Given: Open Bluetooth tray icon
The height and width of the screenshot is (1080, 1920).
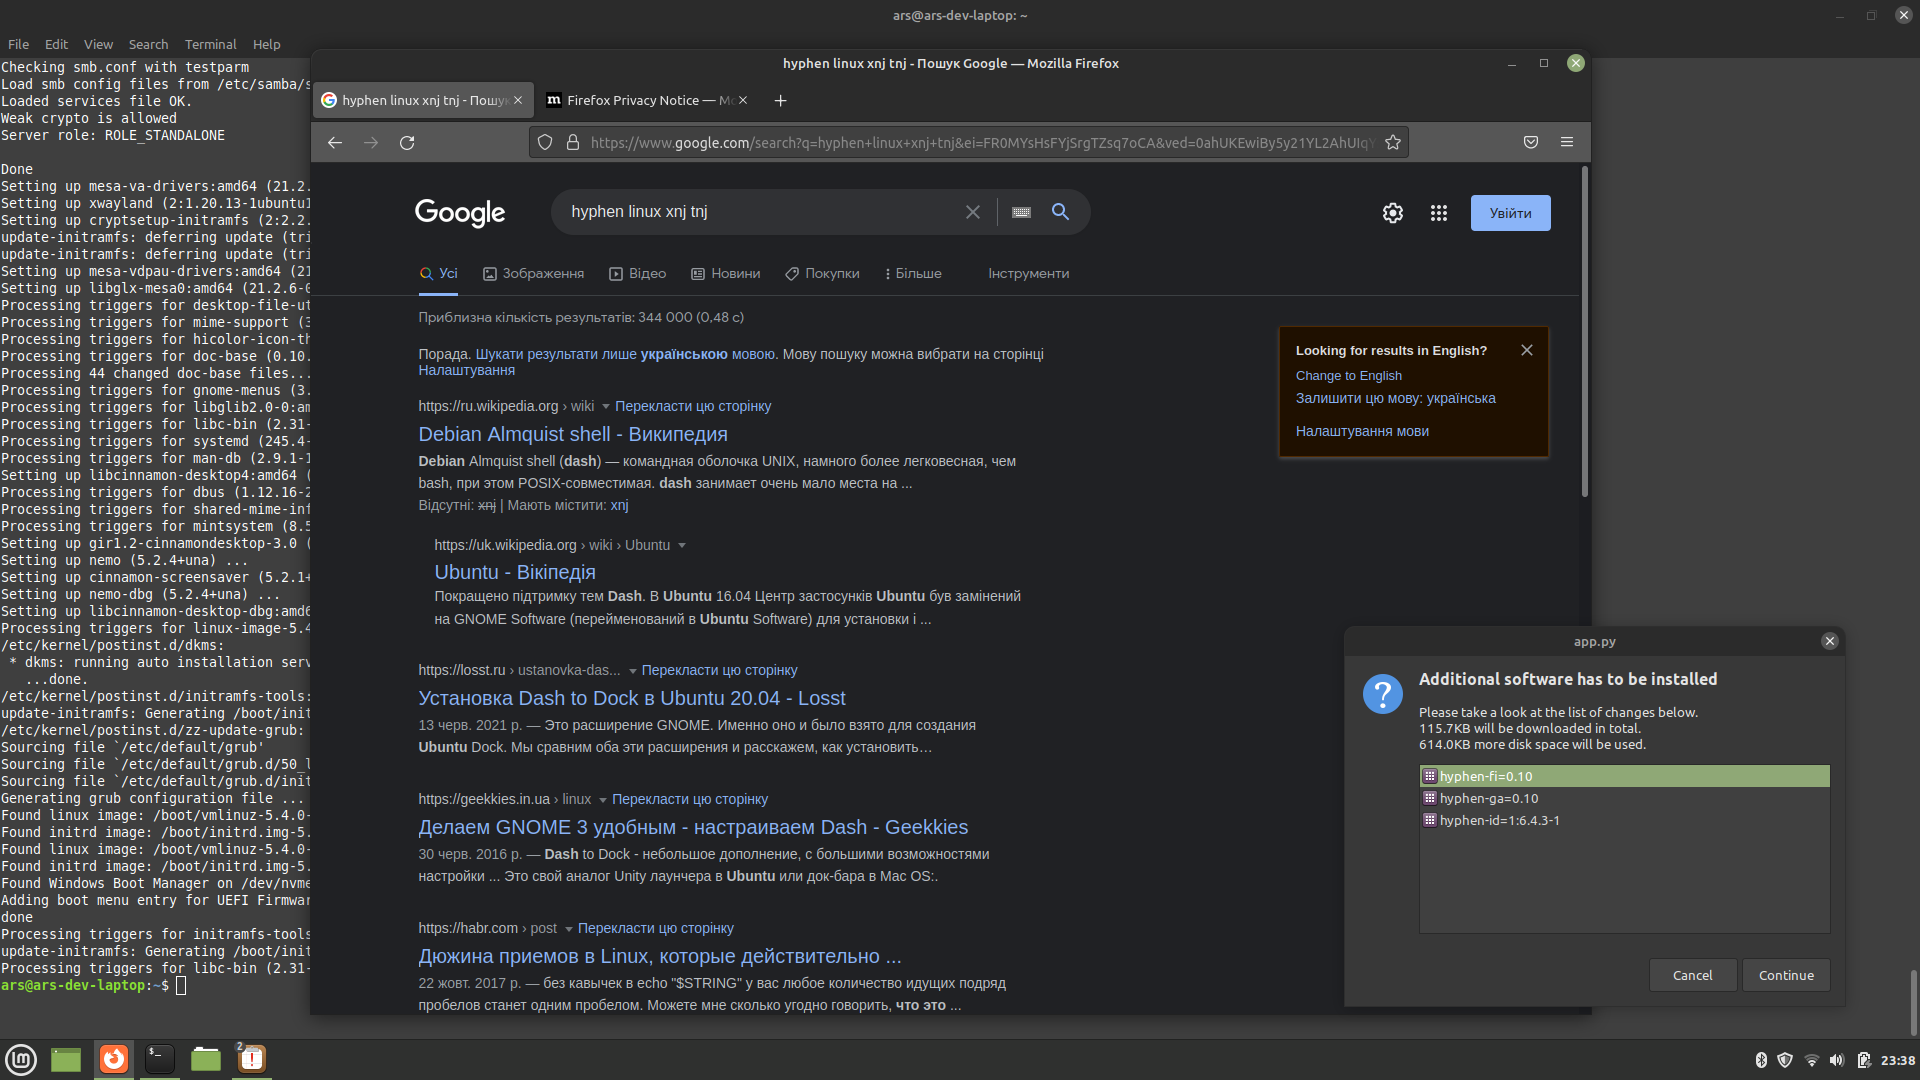Looking at the screenshot, I should pyautogui.click(x=1761, y=1060).
